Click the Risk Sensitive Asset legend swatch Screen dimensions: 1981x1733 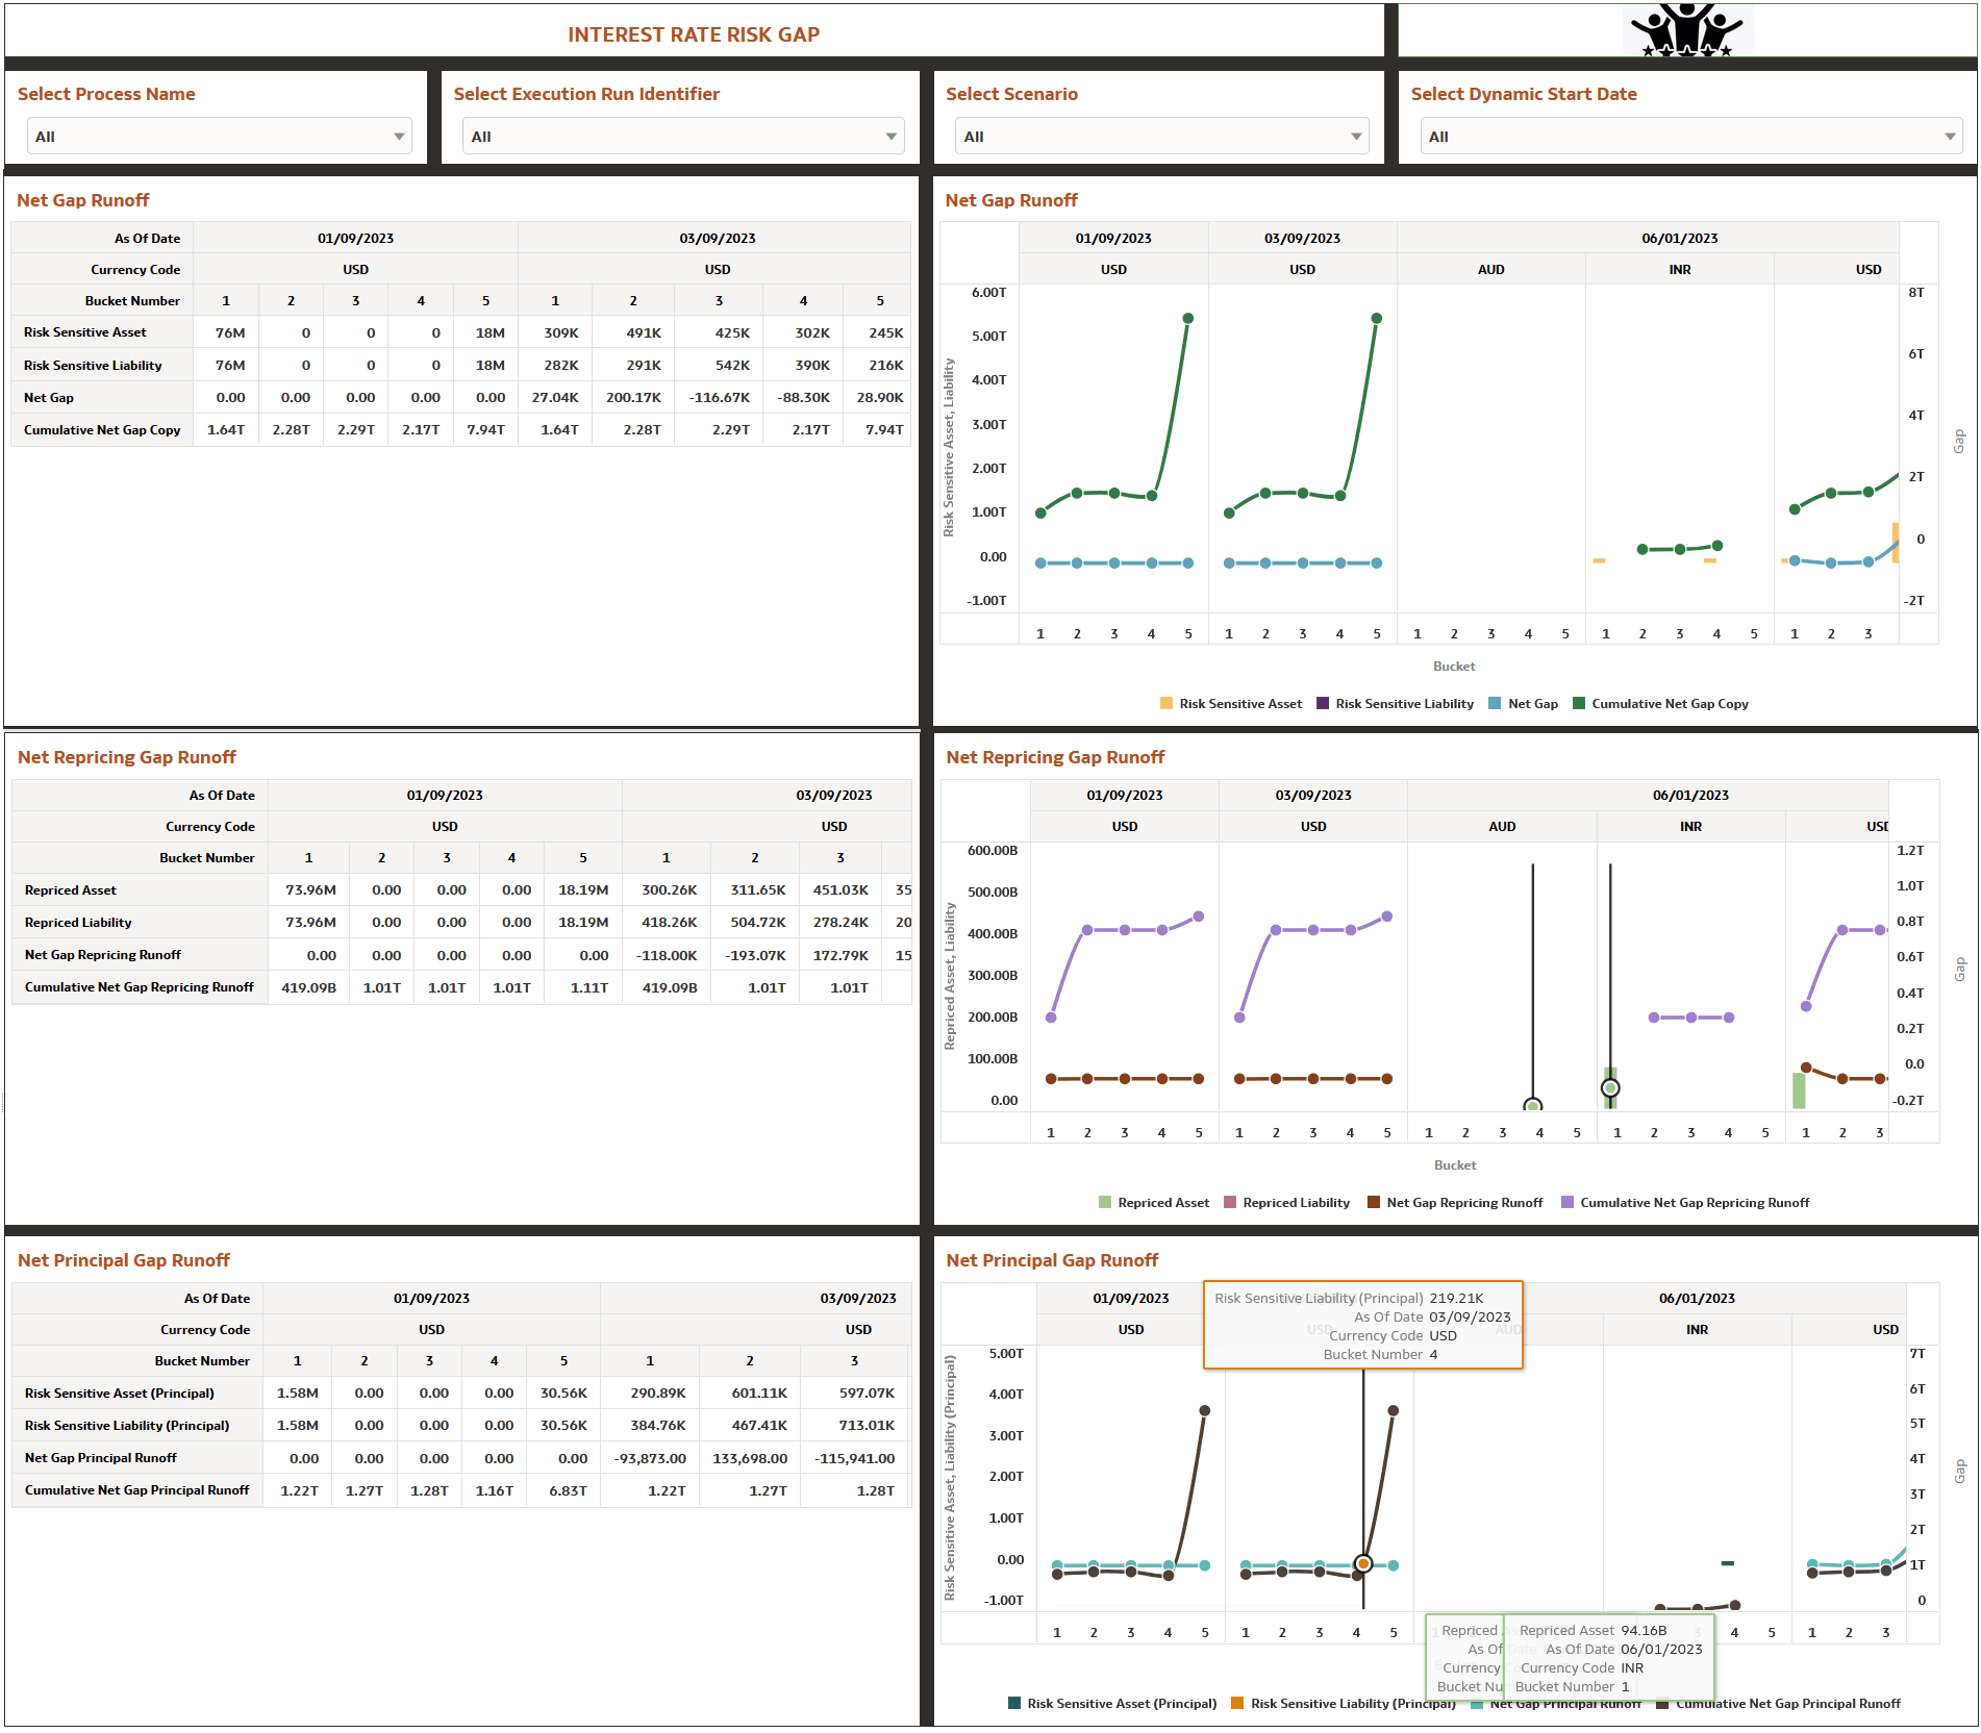point(1166,703)
